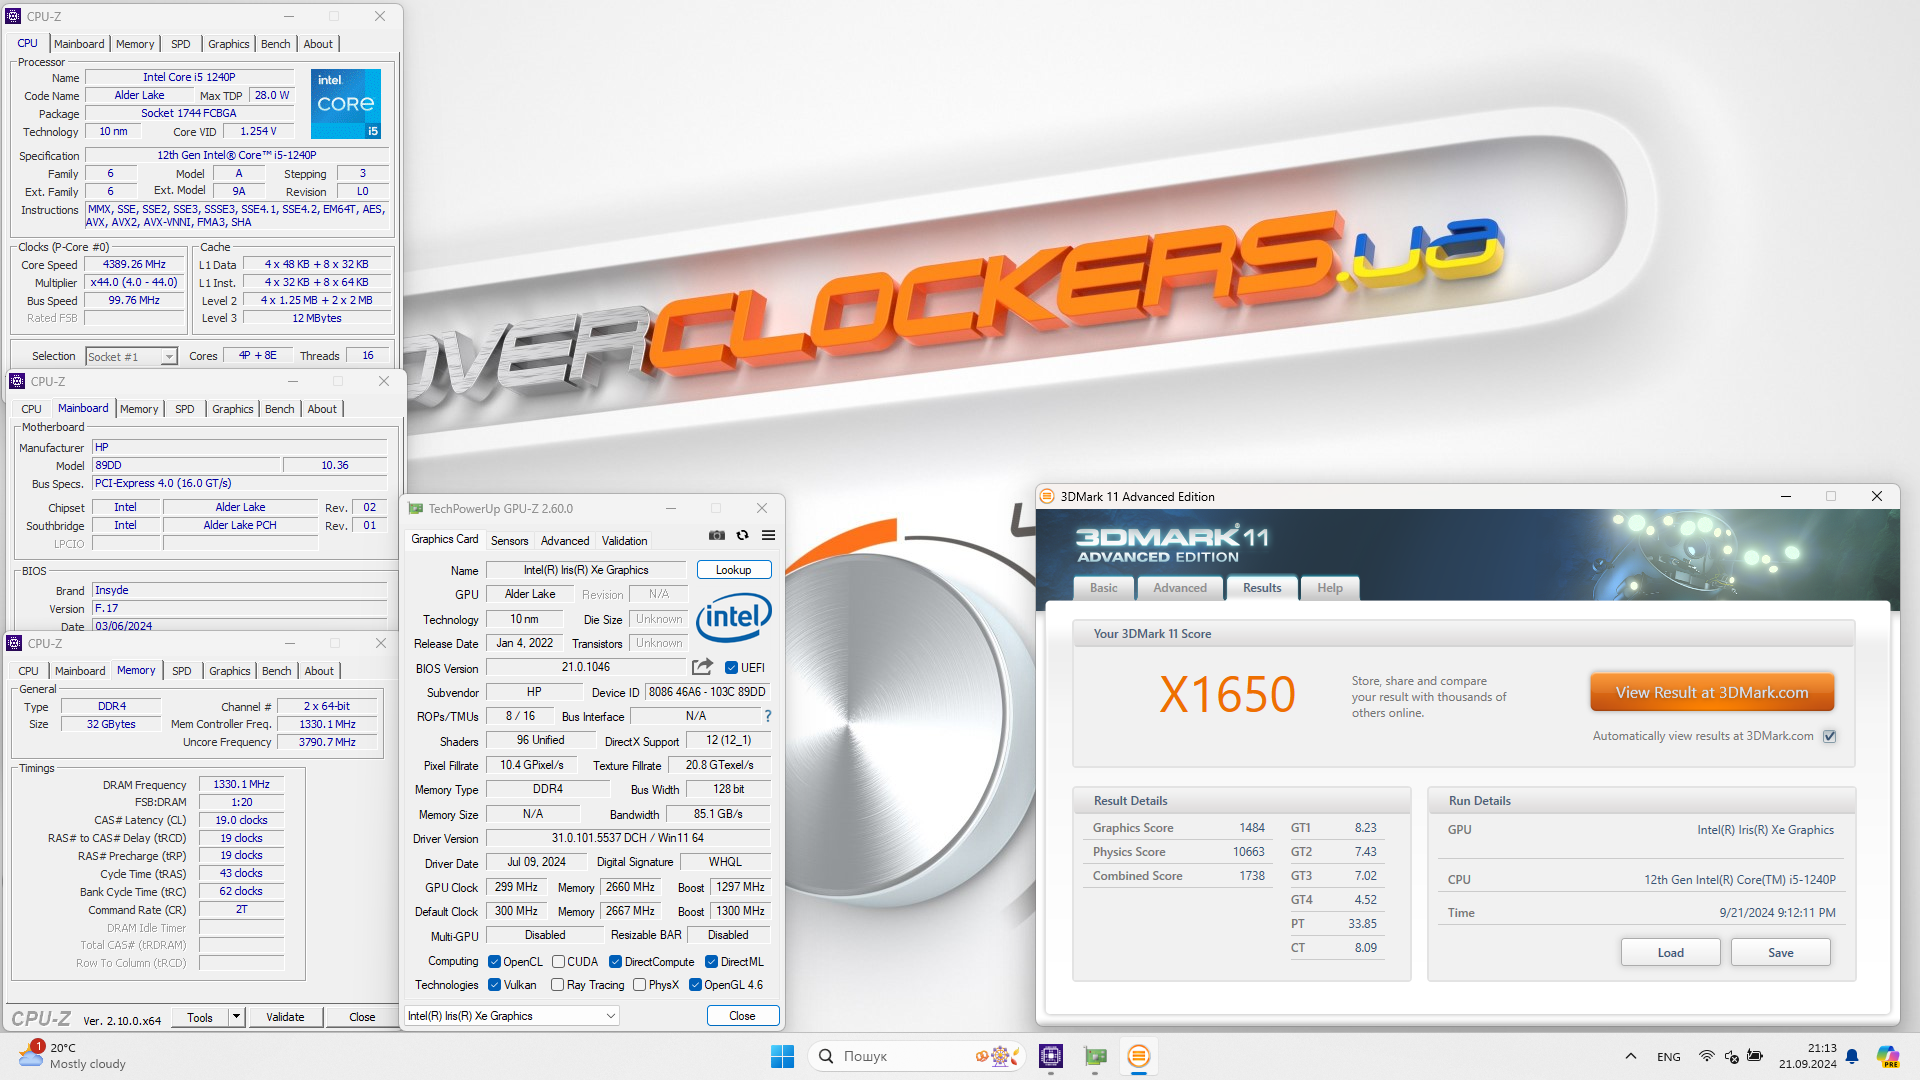Click the Bus Interface question mark icon
Image resolution: width=1920 pixels, height=1080 pixels.
pyautogui.click(x=767, y=716)
